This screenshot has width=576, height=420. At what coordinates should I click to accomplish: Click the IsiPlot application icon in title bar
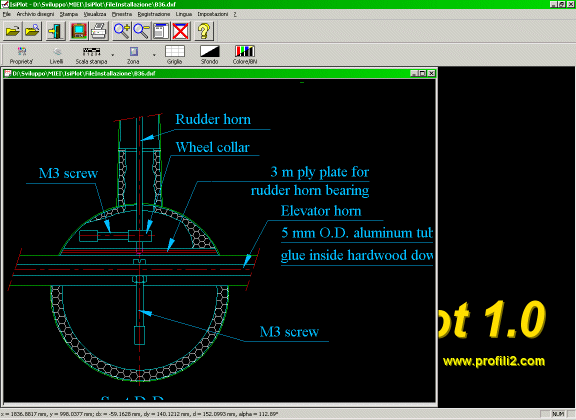point(4,4)
